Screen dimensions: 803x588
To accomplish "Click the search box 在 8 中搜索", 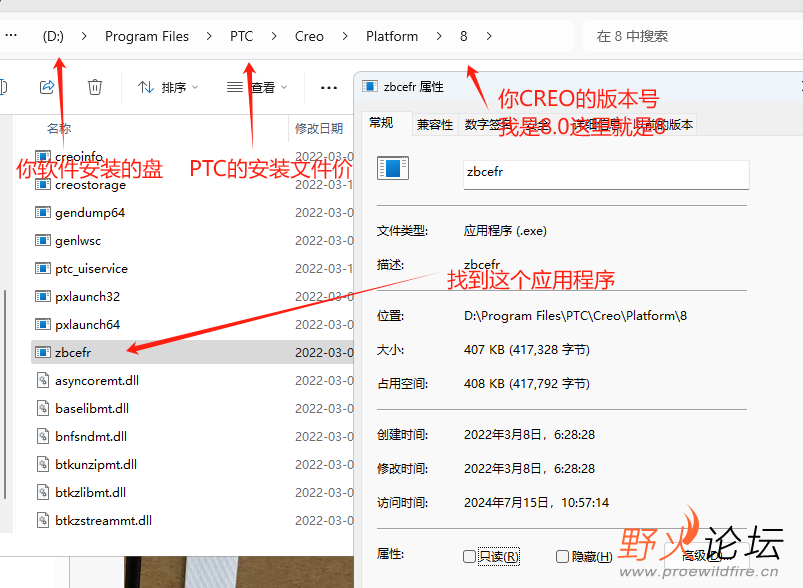I will [691, 36].
